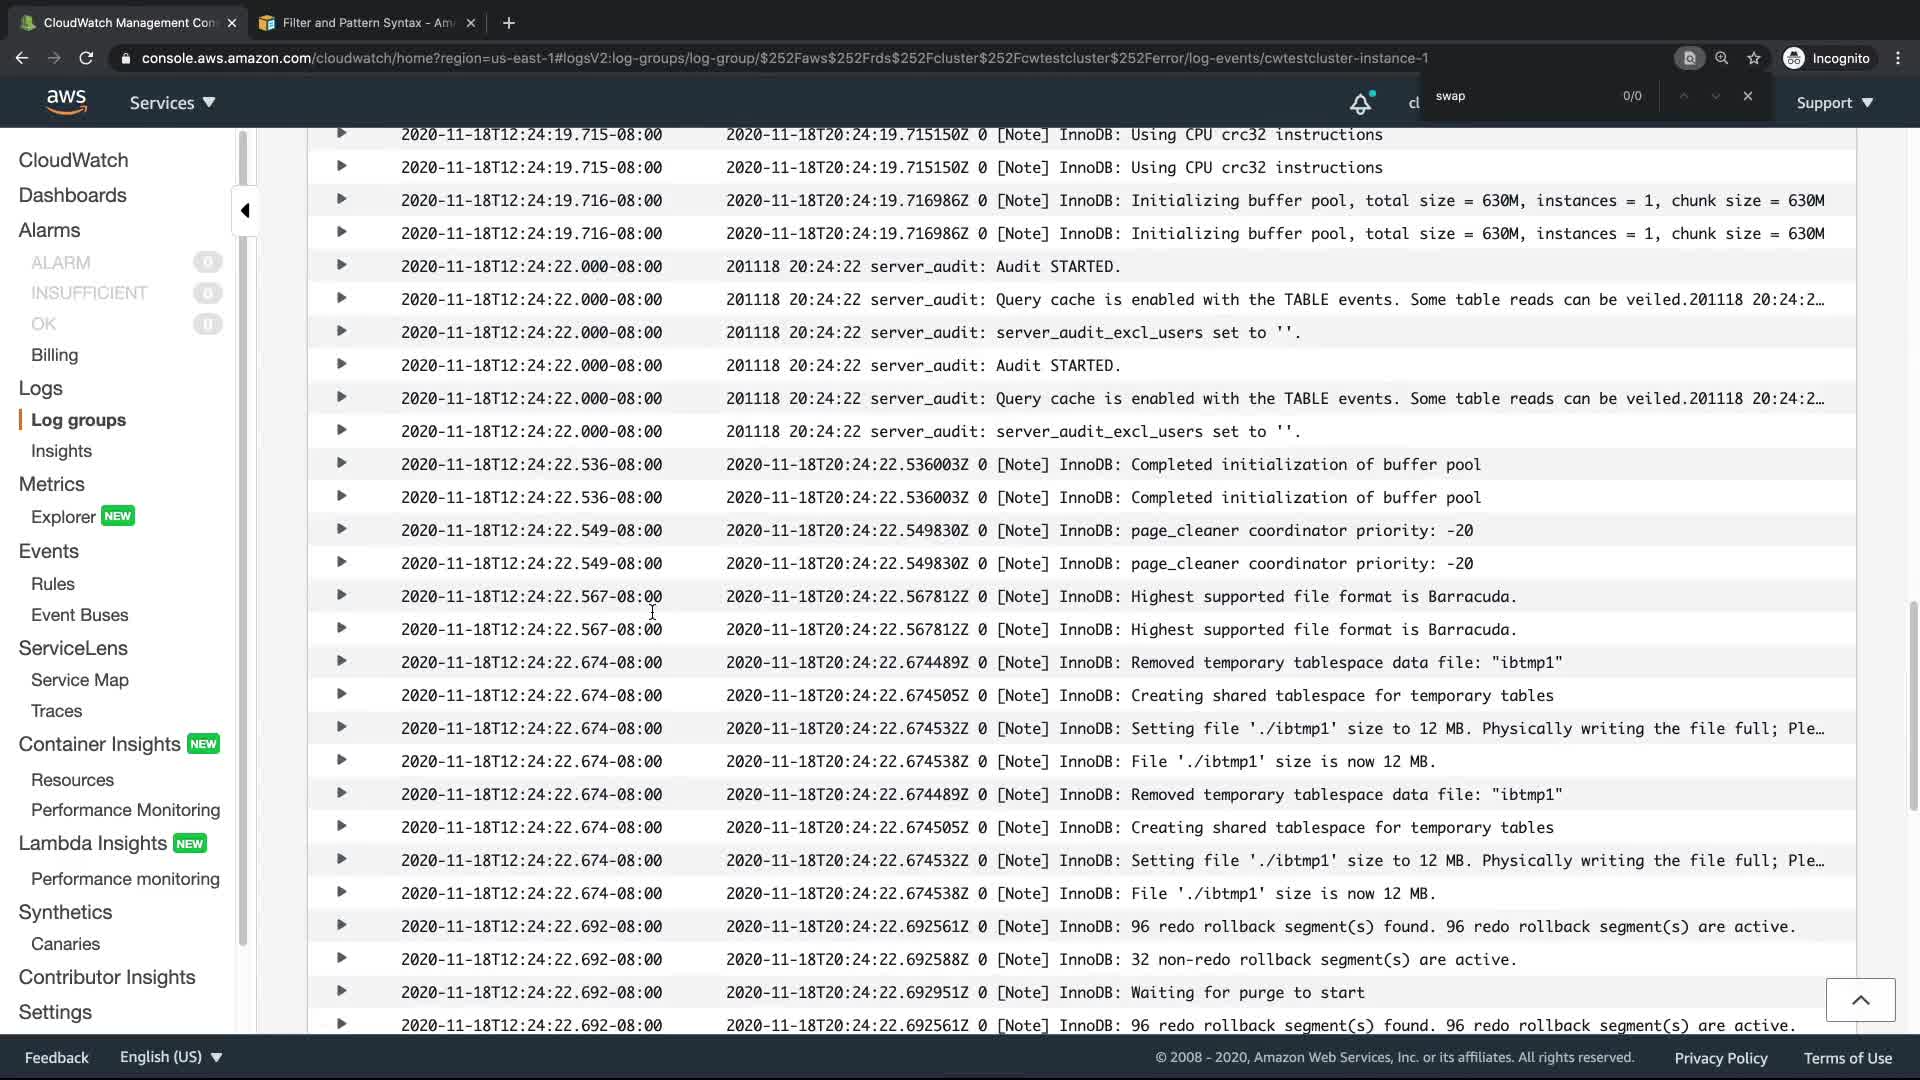The width and height of the screenshot is (1920, 1080).
Task: Open the notifications bell icon
Action: [1360, 103]
